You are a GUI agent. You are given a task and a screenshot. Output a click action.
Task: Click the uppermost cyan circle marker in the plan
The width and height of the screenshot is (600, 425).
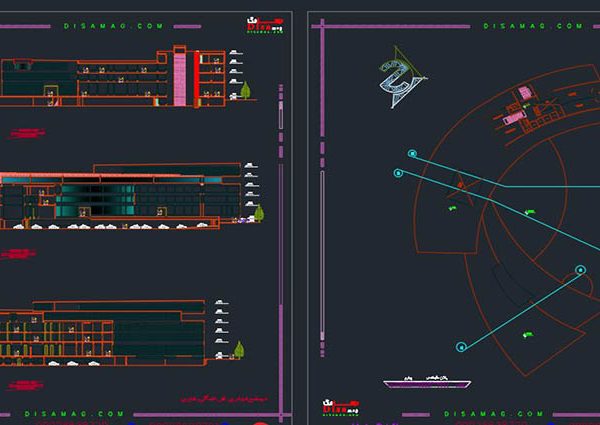pyautogui.click(x=412, y=154)
